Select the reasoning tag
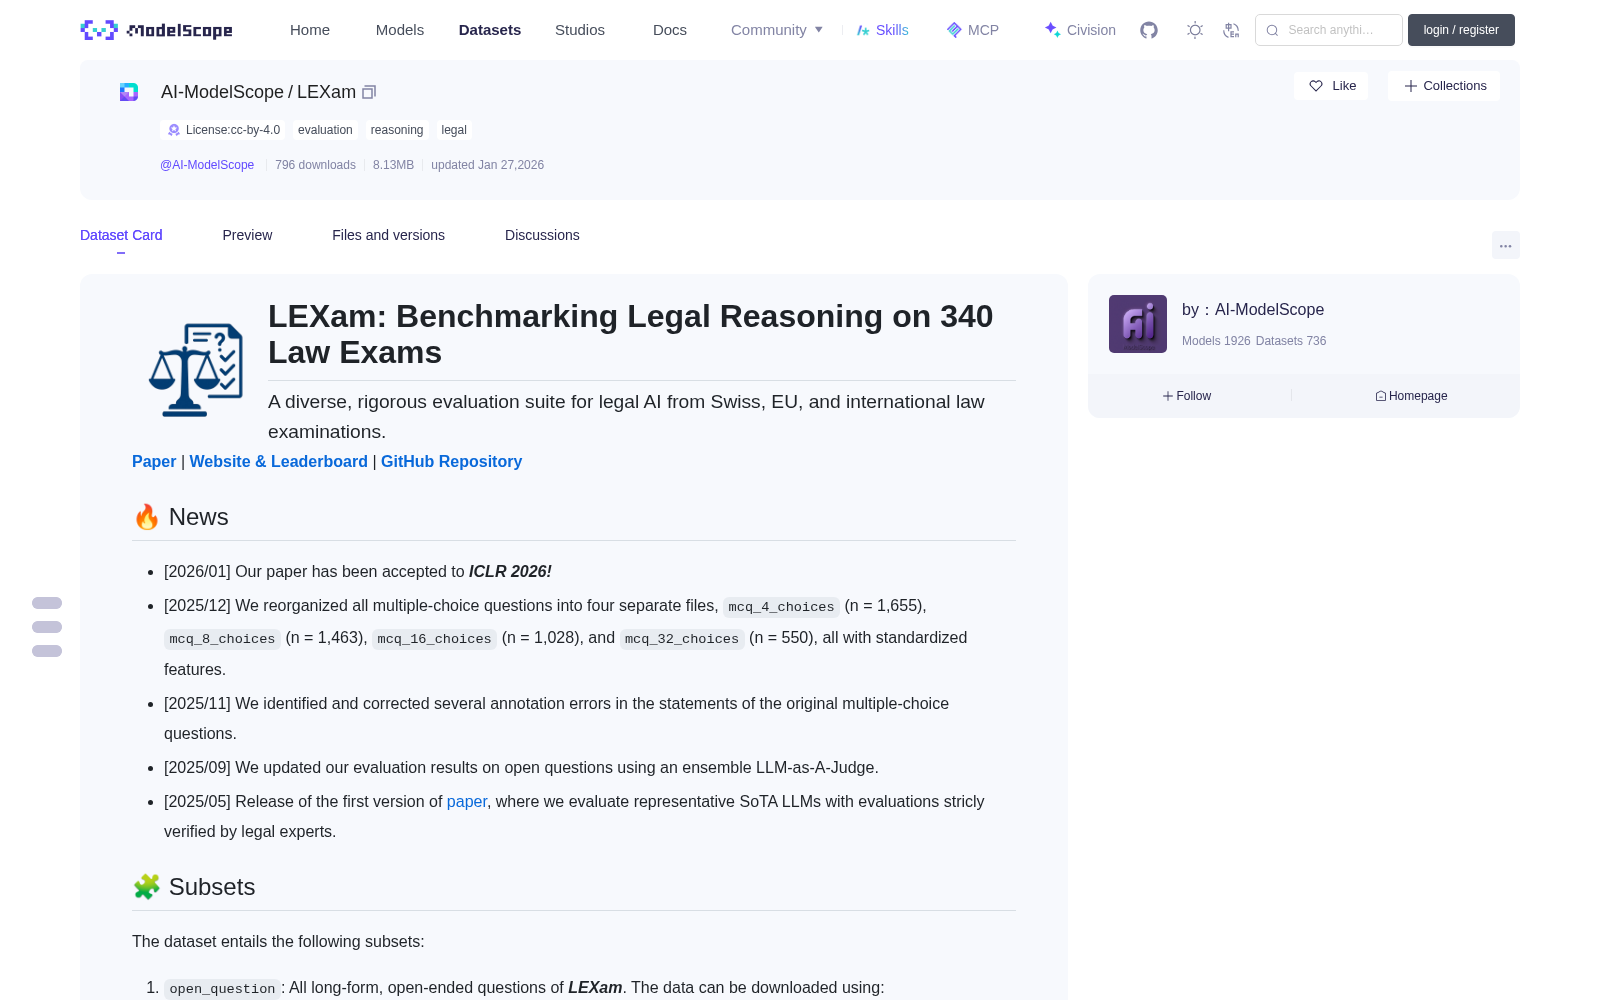Image resolution: width=1600 pixels, height=1000 pixels. click(x=397, y=130)
